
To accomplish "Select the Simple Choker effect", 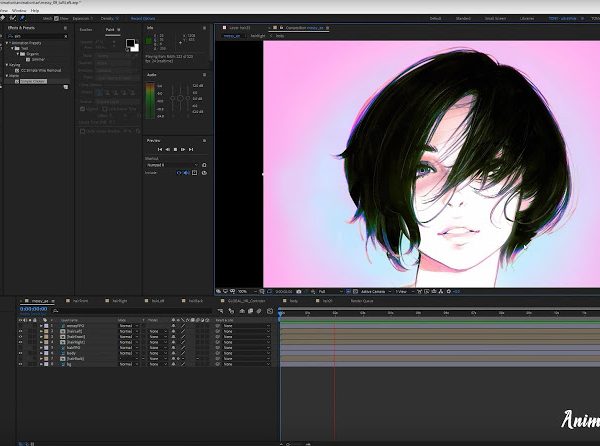I will pyautogui.click(x=34, y=81).
